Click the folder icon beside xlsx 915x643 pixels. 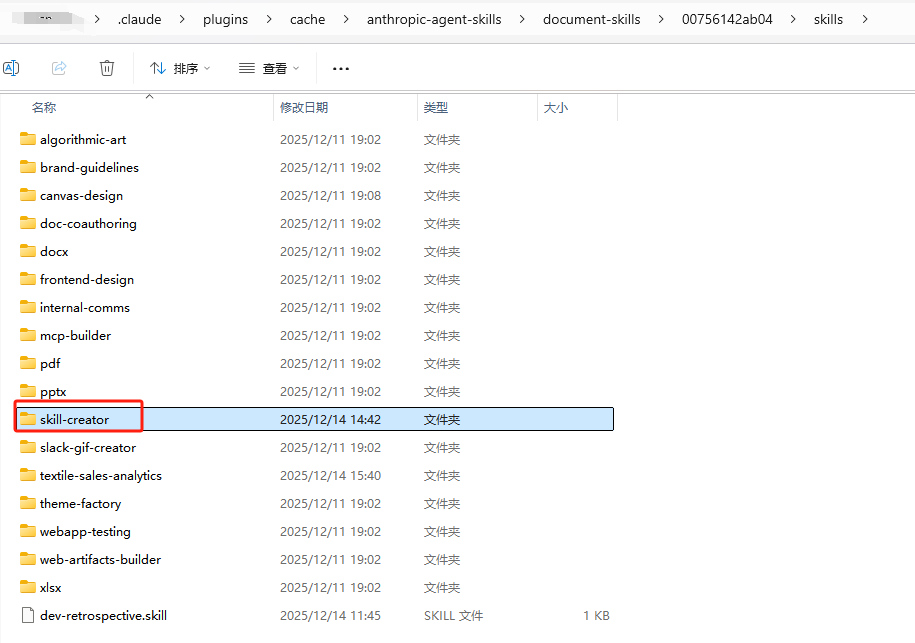tap(27, 587)
